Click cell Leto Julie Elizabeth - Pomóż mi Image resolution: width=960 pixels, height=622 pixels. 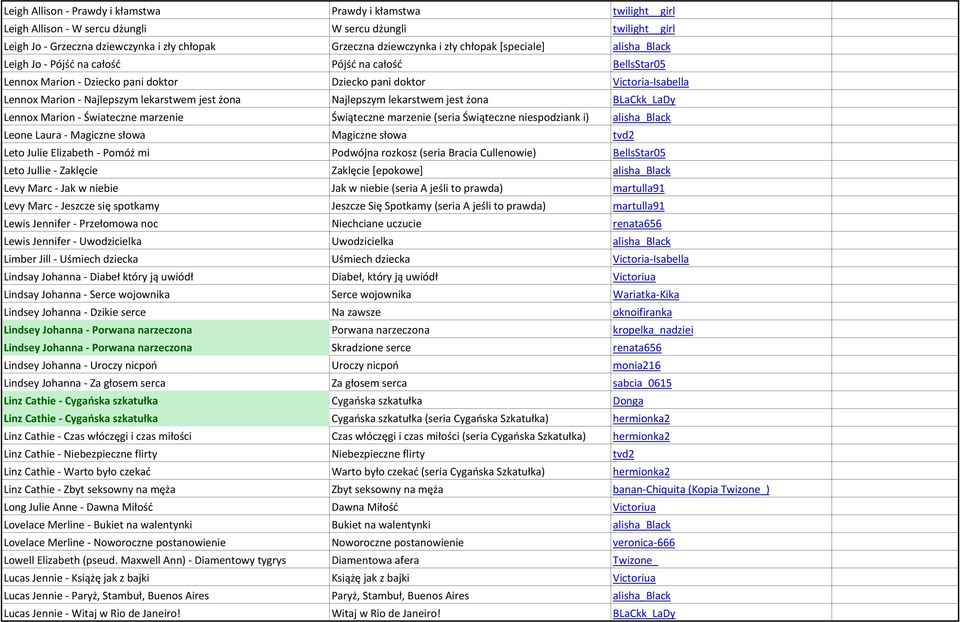pyautogui.click(x=165, y=153)
